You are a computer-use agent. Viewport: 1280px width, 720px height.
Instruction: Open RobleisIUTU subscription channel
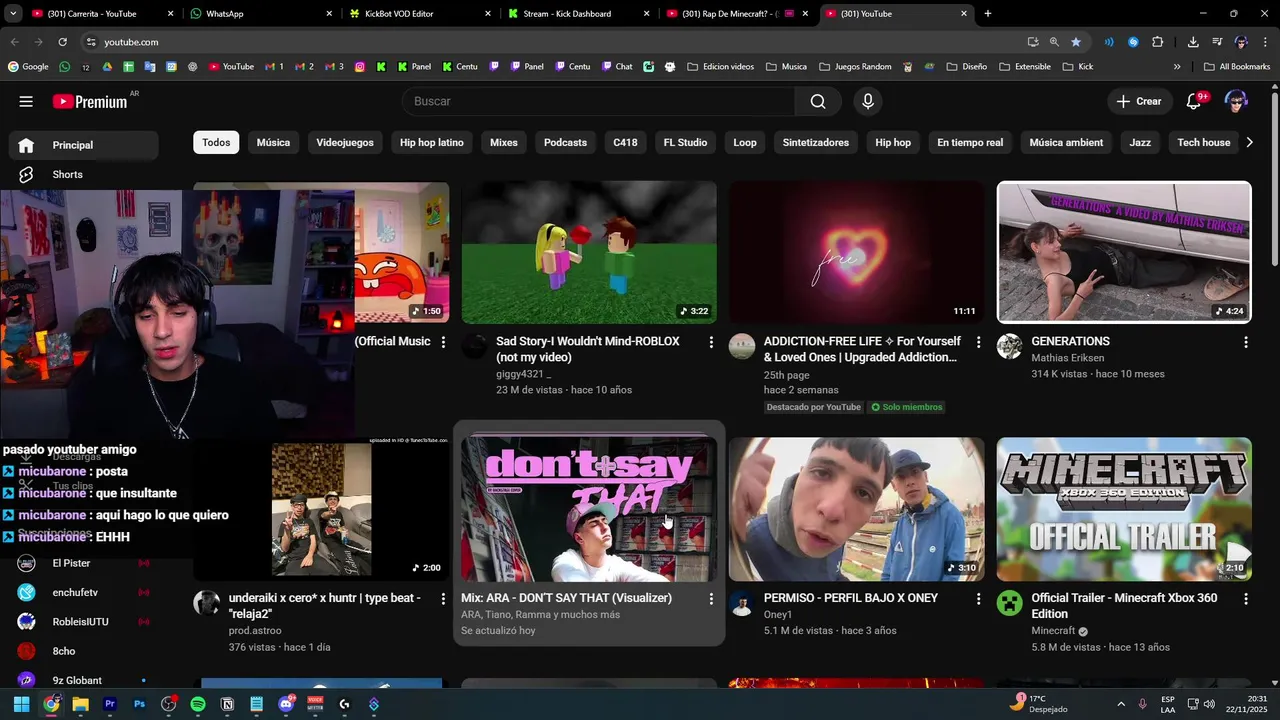pos(84,621)
